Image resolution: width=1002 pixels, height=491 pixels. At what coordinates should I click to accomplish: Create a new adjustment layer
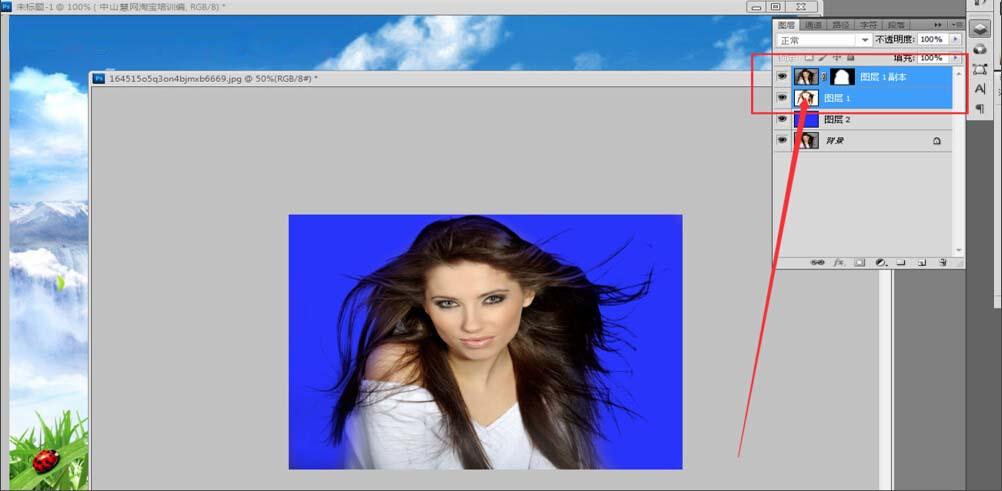click(x=880, y=263)
